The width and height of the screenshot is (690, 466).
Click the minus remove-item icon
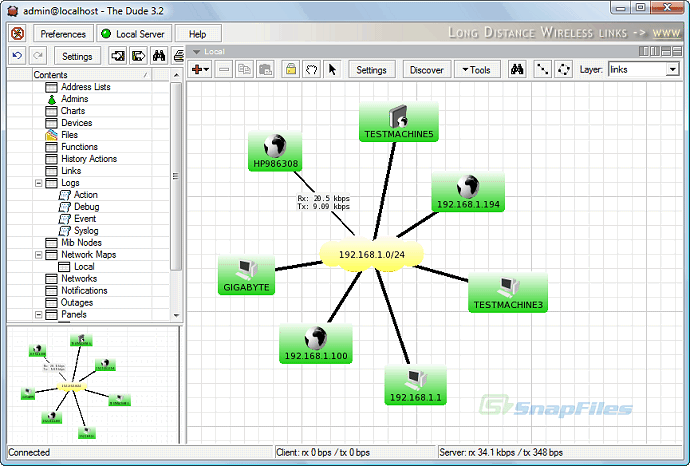[x=224, y=70]
